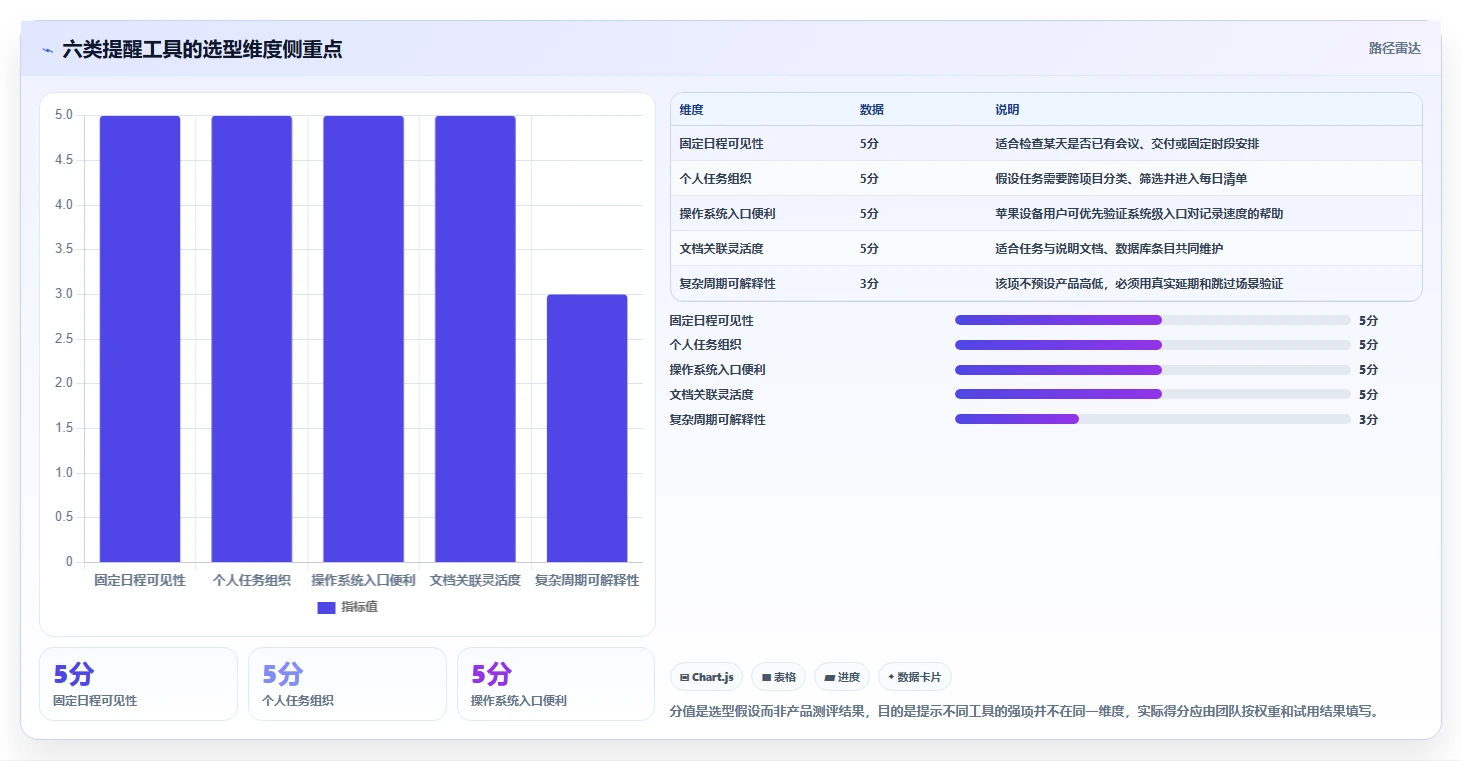
Task: Click the 3分 value beside the progress bar
Action: pyautogui.click(x=1368, y=419)
